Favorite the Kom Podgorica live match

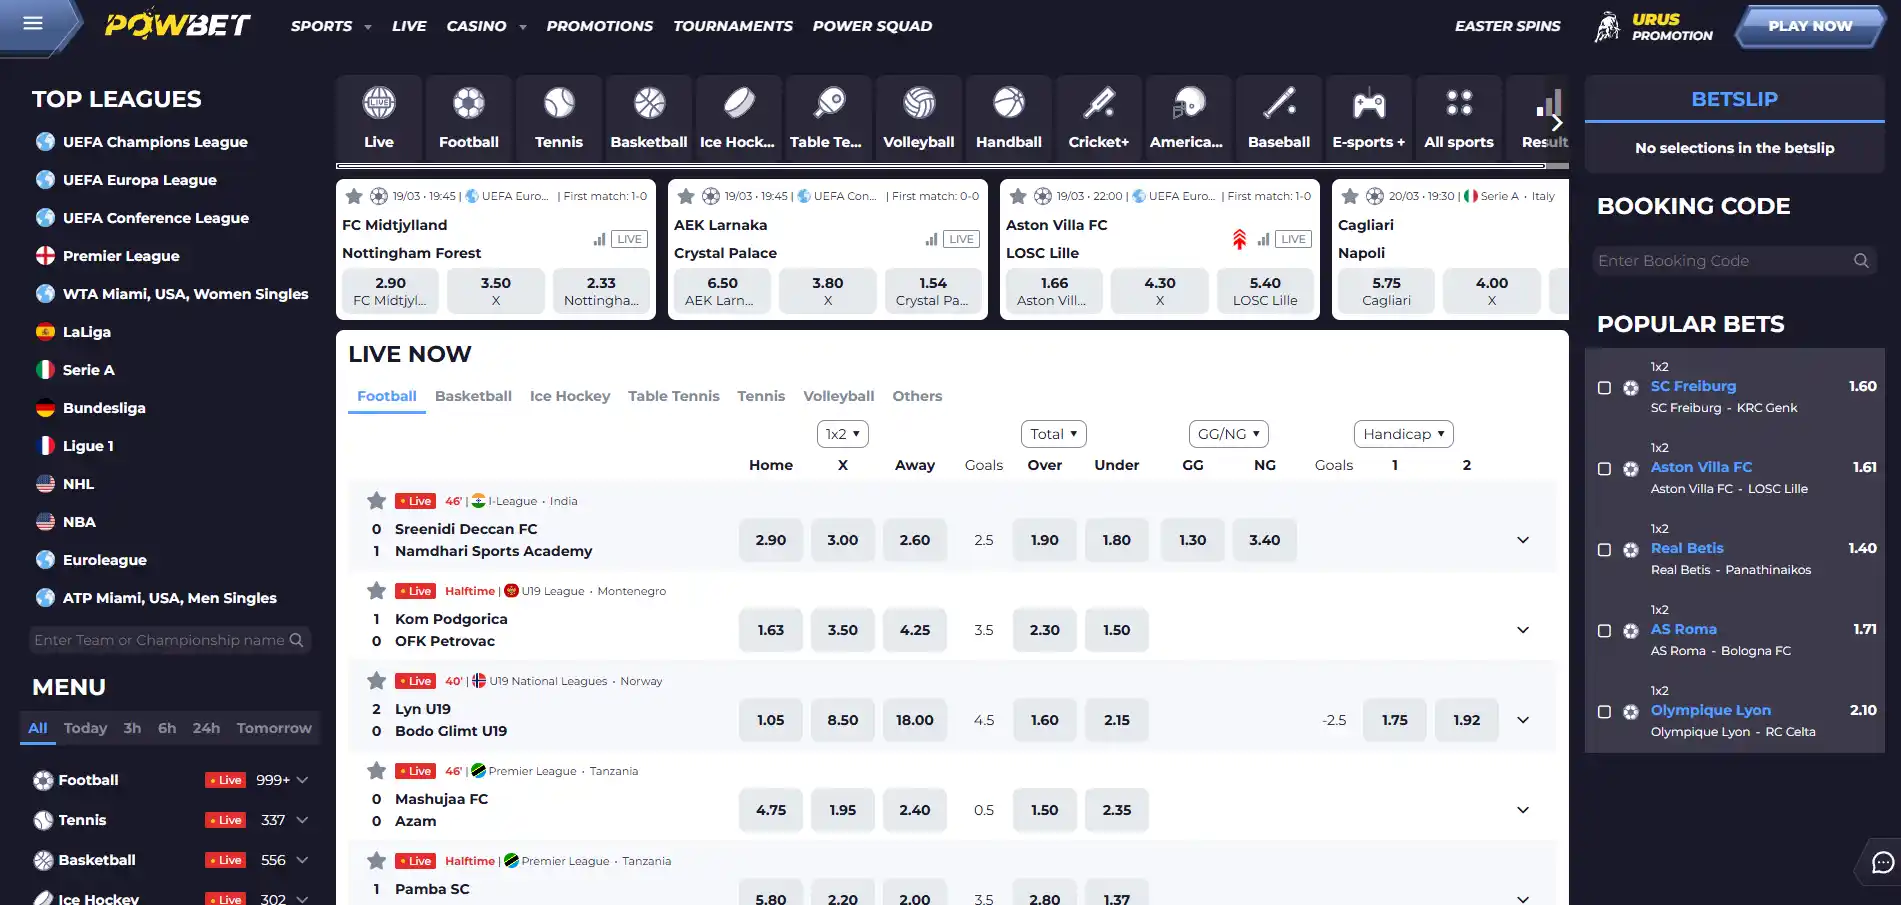pyautogui.click(x=376, y=591)
